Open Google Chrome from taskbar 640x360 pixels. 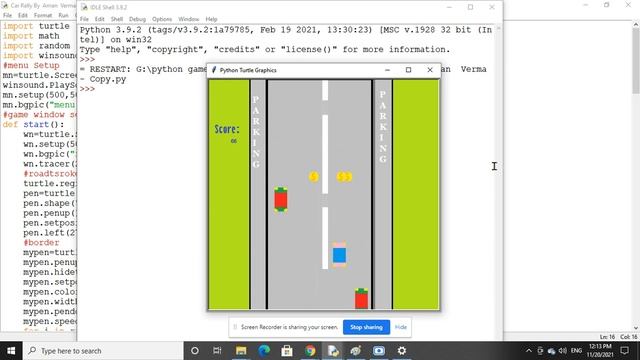pyautogui.click(x=310, y=351)
